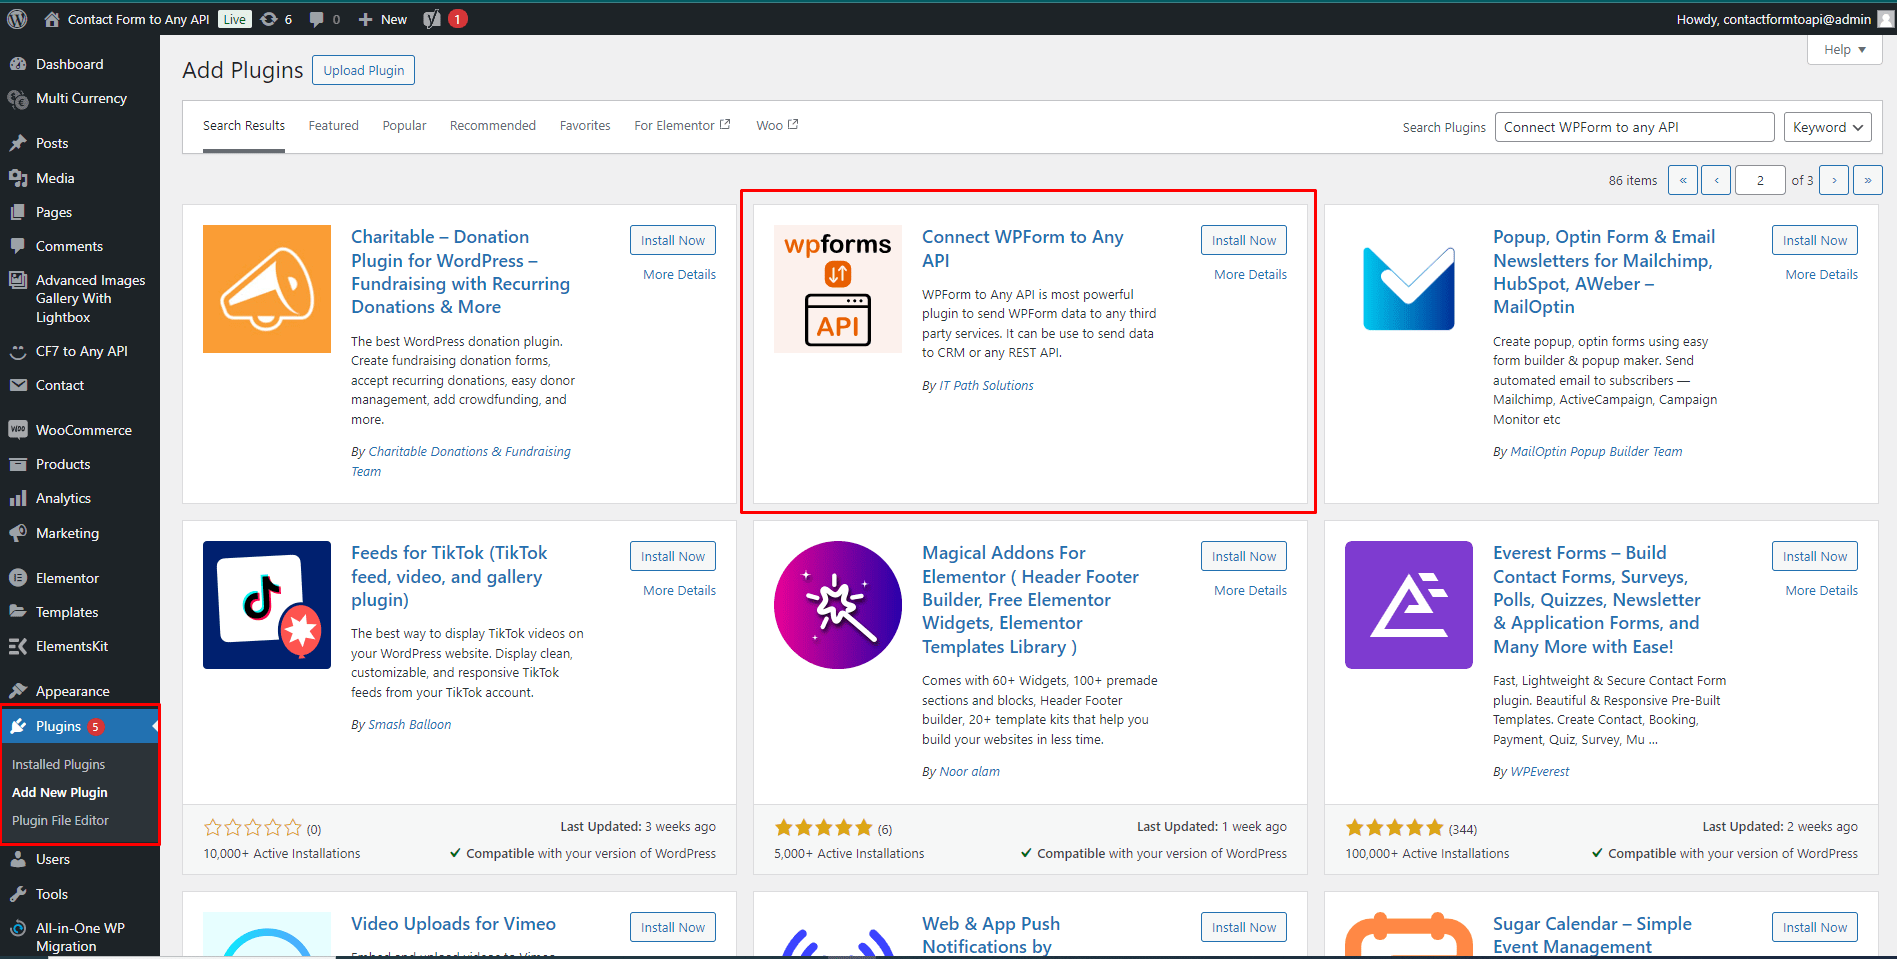Open the Keyword search type dropdown
This screenshot has height=959, width=1897.
pos(1828,127)
